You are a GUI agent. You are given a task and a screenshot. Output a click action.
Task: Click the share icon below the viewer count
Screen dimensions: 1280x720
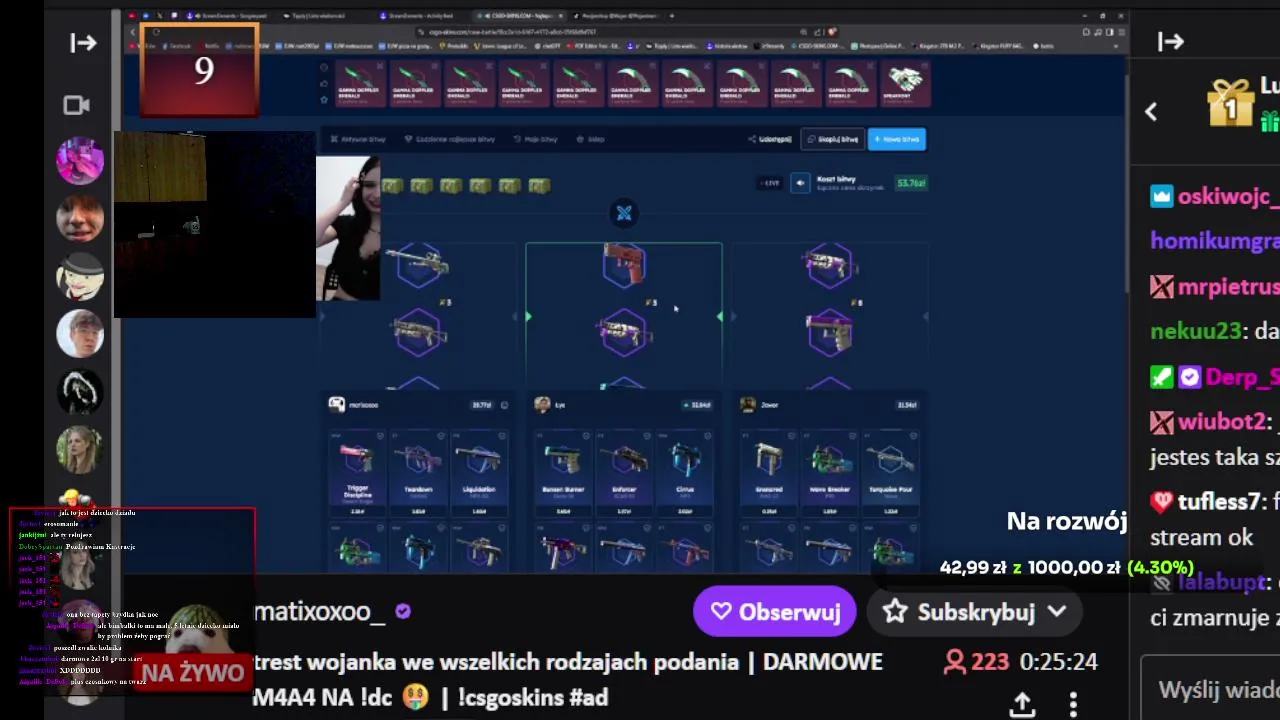[x=1021, y=705]
